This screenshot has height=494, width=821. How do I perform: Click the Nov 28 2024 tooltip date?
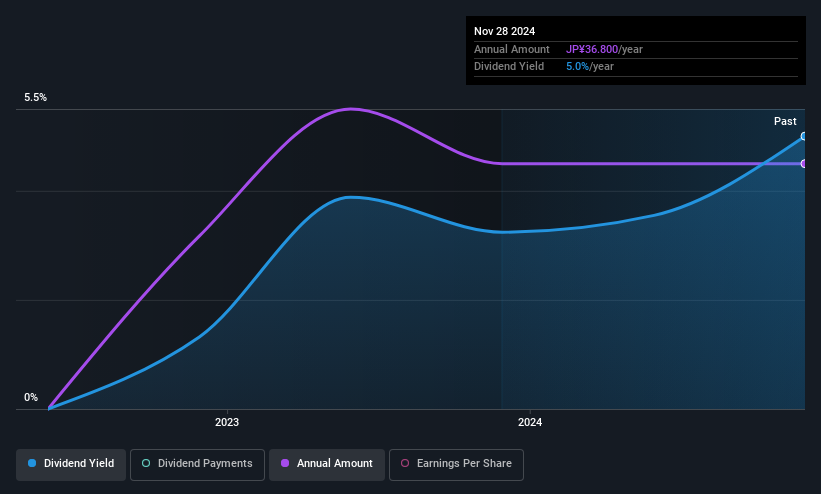click(x=504, y=31)
